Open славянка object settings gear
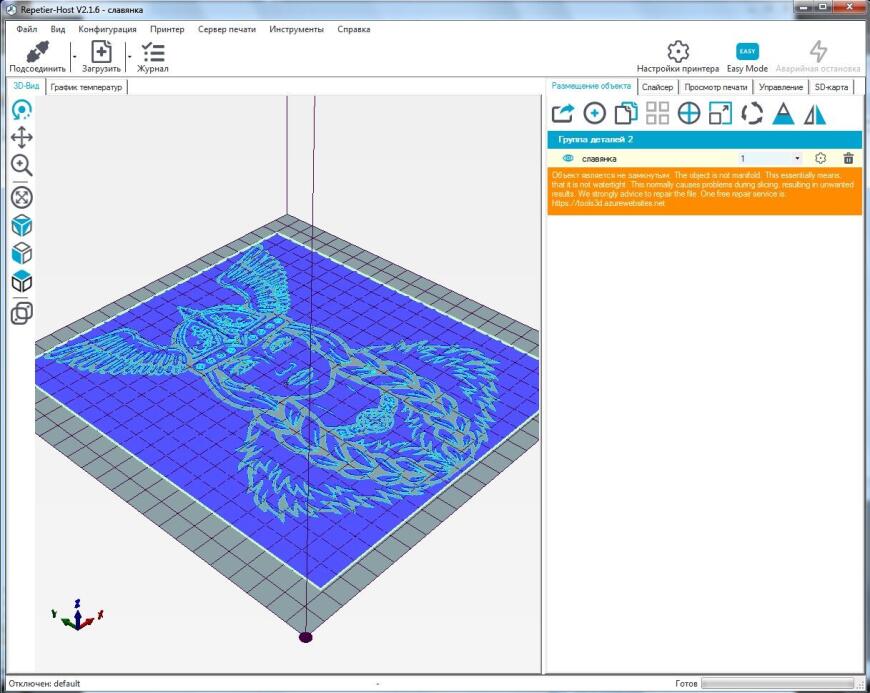The height and width of the screenshot is (693, 870). tap(821, 158)
